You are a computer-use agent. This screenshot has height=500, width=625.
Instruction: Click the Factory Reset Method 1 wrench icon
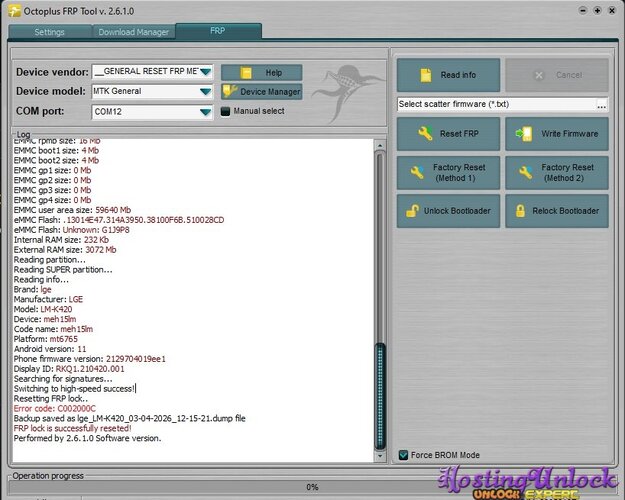pos(416,173)
